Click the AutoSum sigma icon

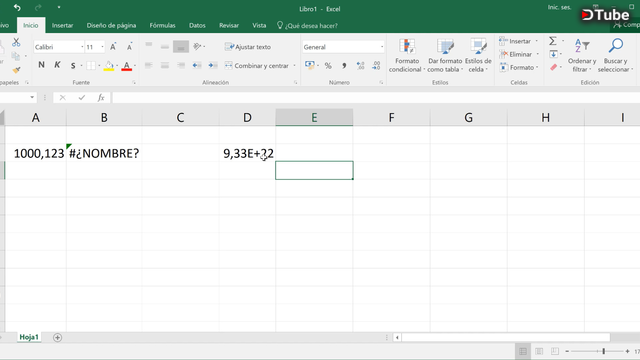click(553, 41)
